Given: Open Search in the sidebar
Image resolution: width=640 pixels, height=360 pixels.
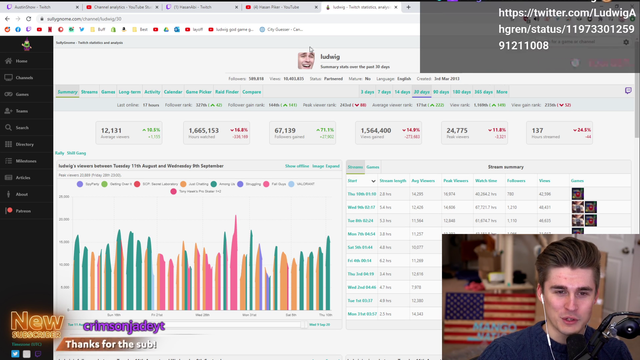Looking at the screenshot, I should pos(22,128).
